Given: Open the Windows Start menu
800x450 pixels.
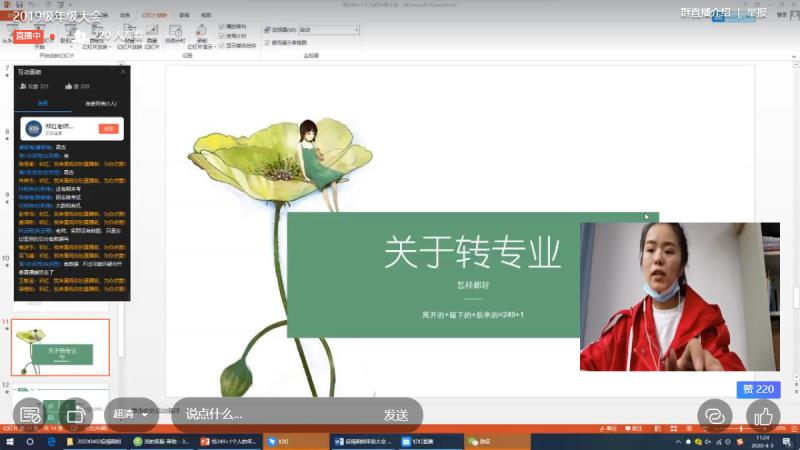Looking at the screenshot, I should 10,442.
